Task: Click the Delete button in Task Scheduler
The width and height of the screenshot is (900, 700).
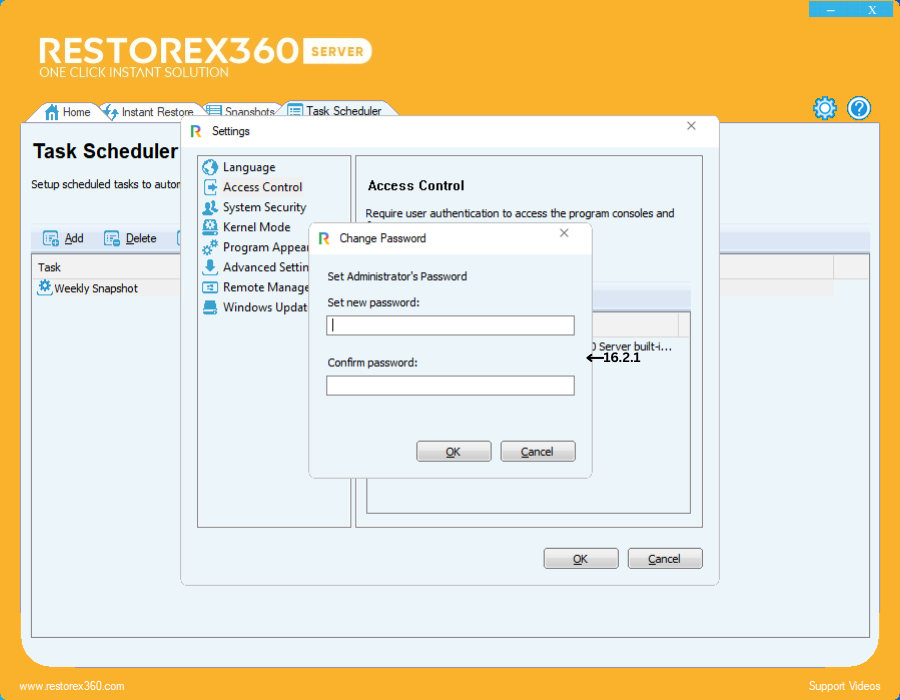Action: tap(130, 238)
